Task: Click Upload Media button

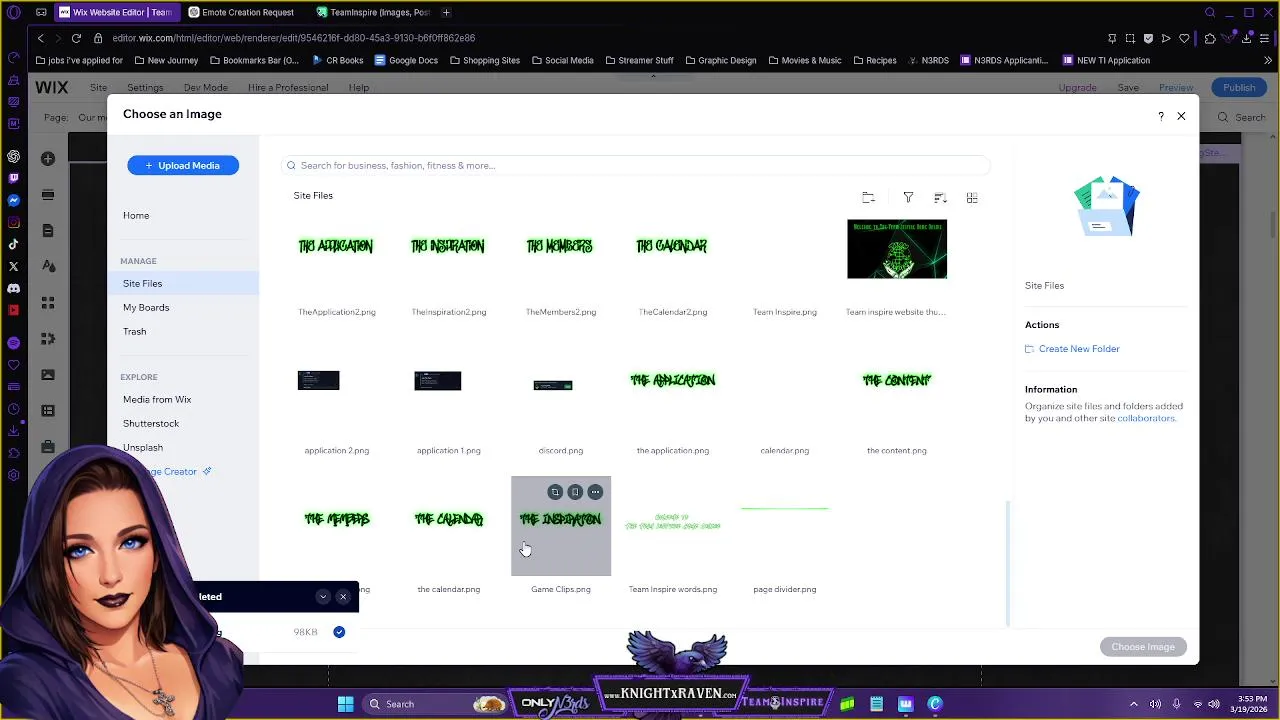Action: pos(183,165)
